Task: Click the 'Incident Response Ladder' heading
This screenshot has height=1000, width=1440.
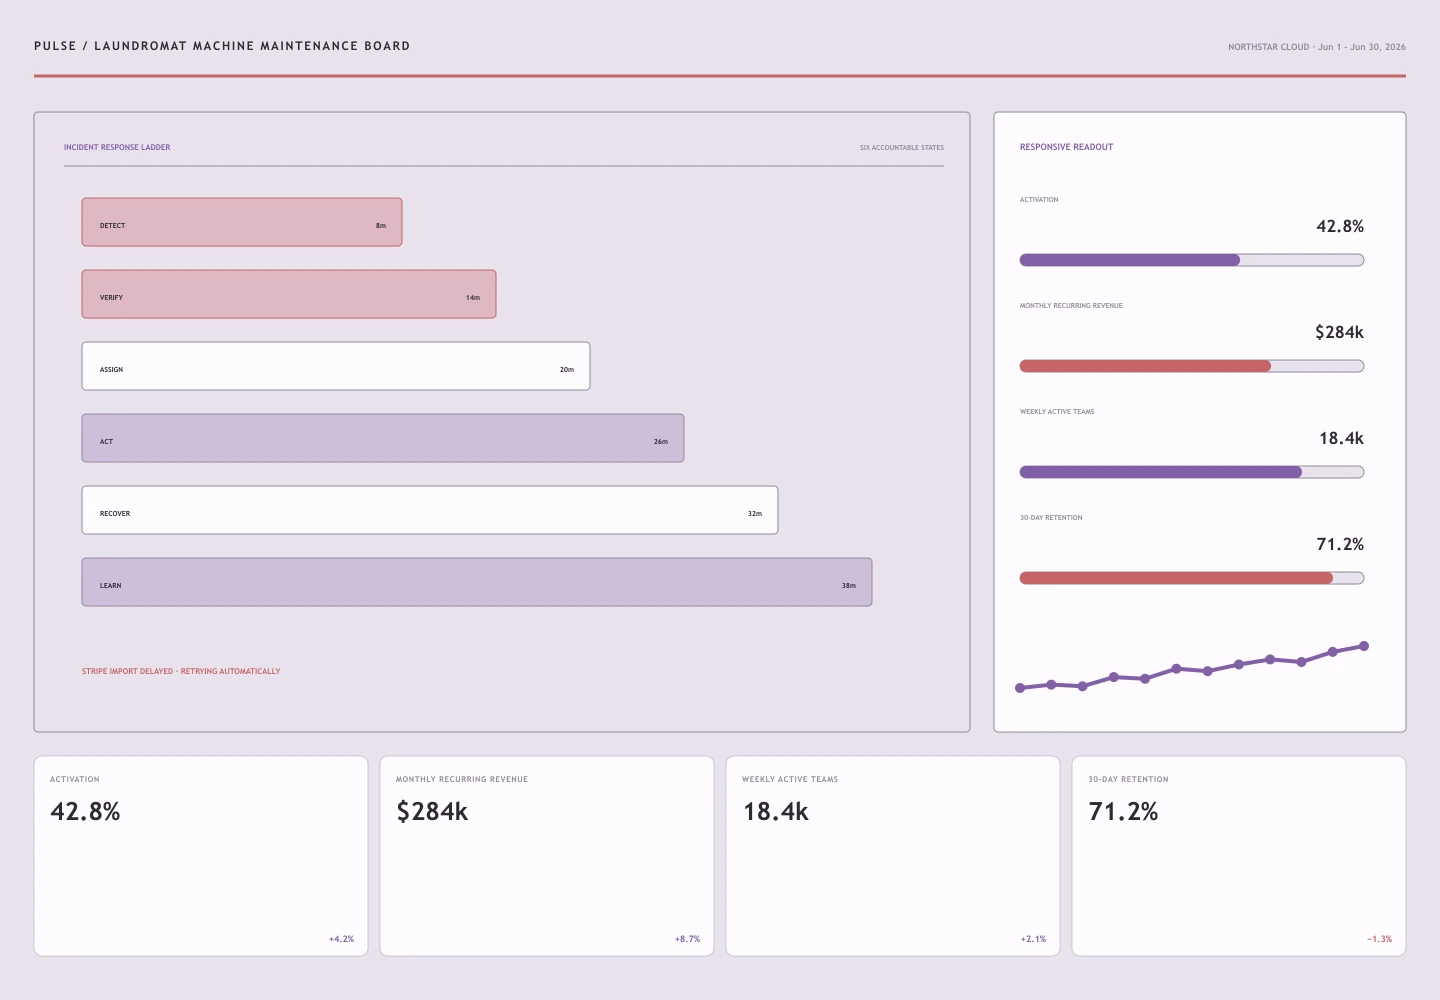Action: click(x=117, y=147)
